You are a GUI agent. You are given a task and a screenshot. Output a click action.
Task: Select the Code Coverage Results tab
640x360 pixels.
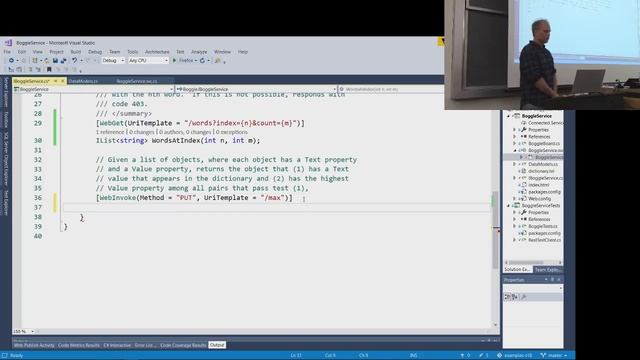pyautogui.click(x=183, y=345)
